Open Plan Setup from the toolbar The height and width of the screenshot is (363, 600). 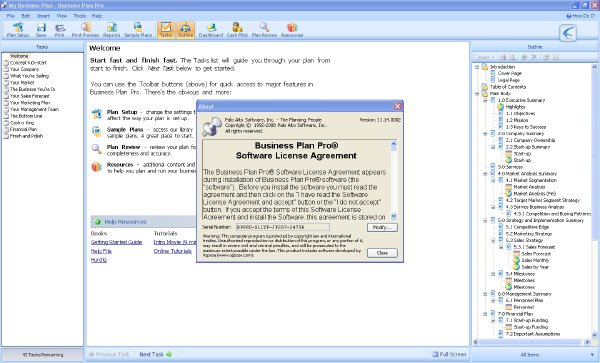pyautogui.click(x=18, y=29)
